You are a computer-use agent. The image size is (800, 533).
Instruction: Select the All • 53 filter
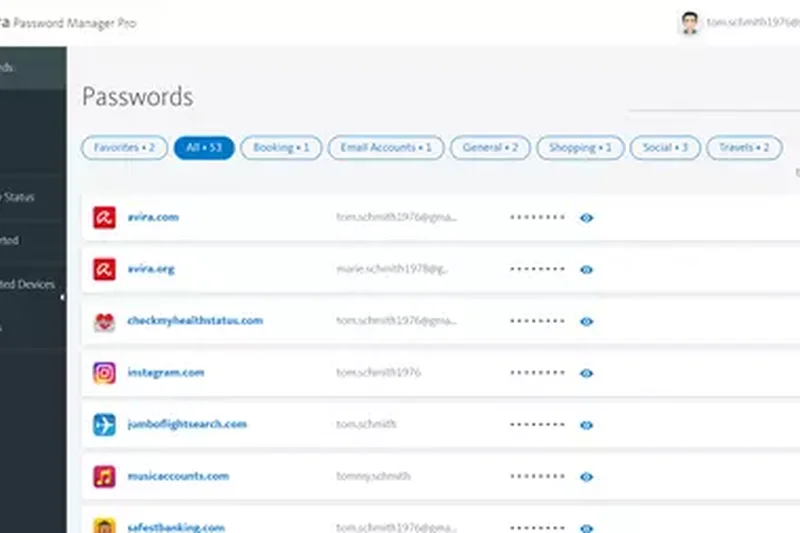tap(204, 148)
